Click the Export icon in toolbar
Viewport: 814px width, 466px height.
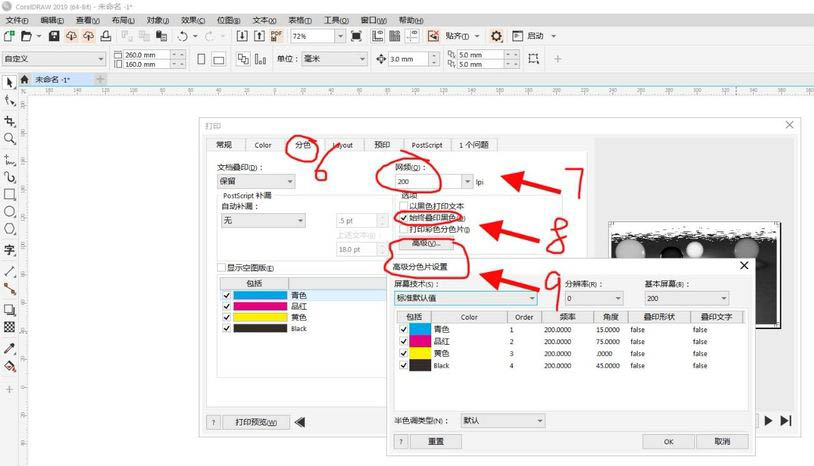pyautogui.click(x=259, y=36)
